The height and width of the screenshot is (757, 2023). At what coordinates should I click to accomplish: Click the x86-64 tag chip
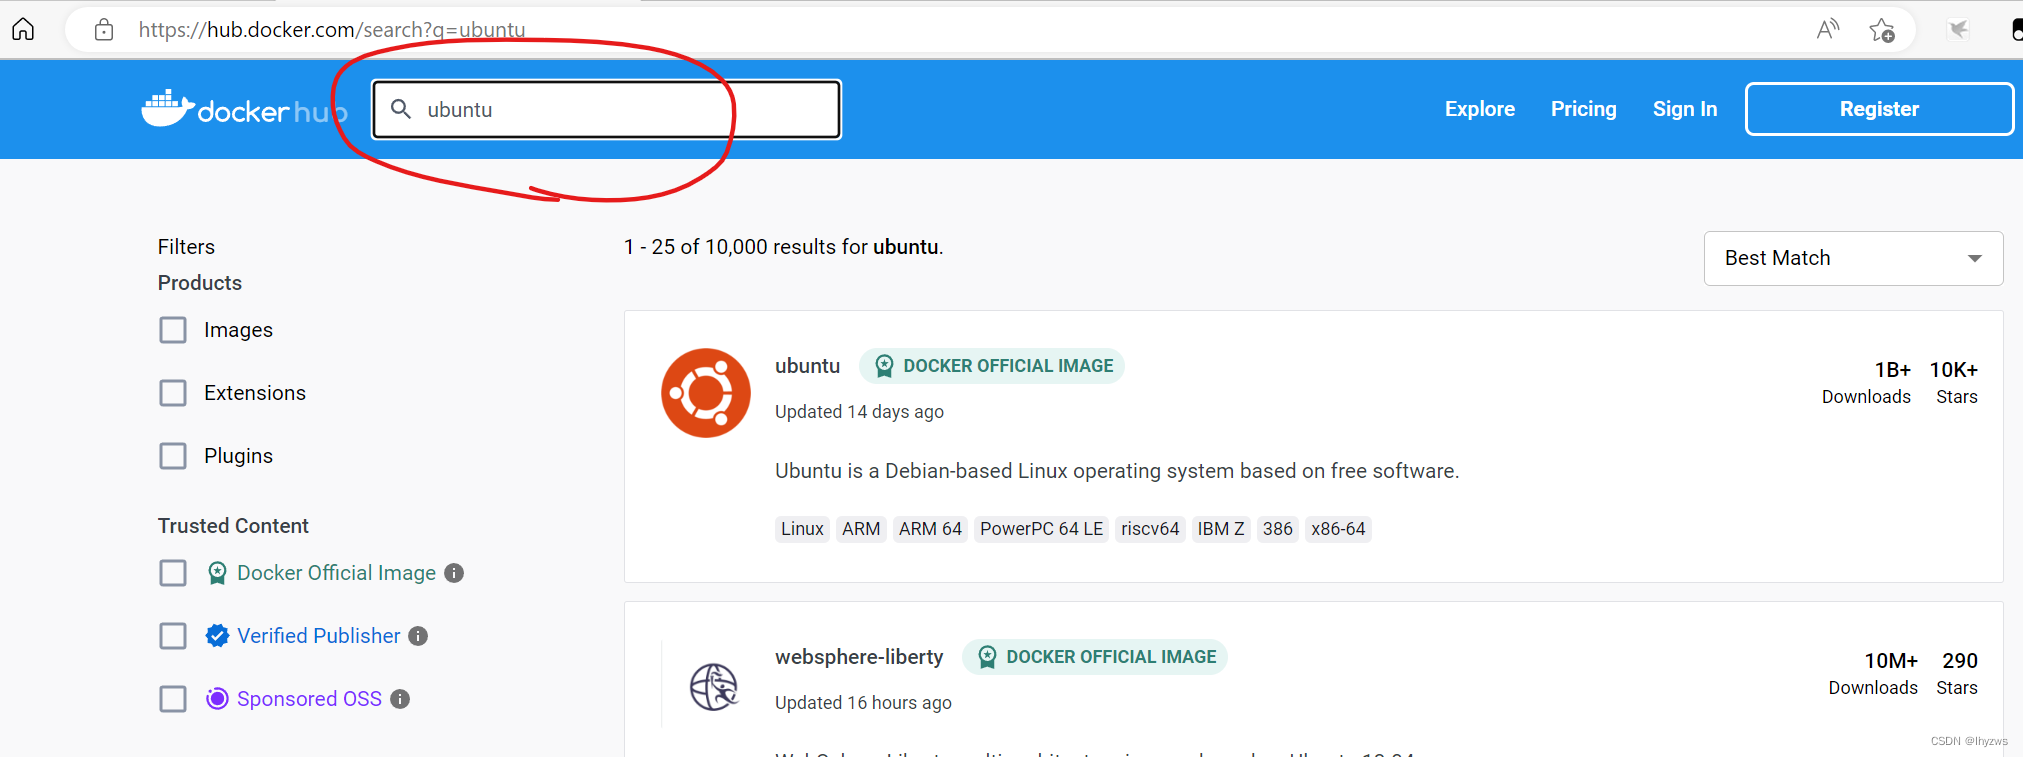(1338, 529)
